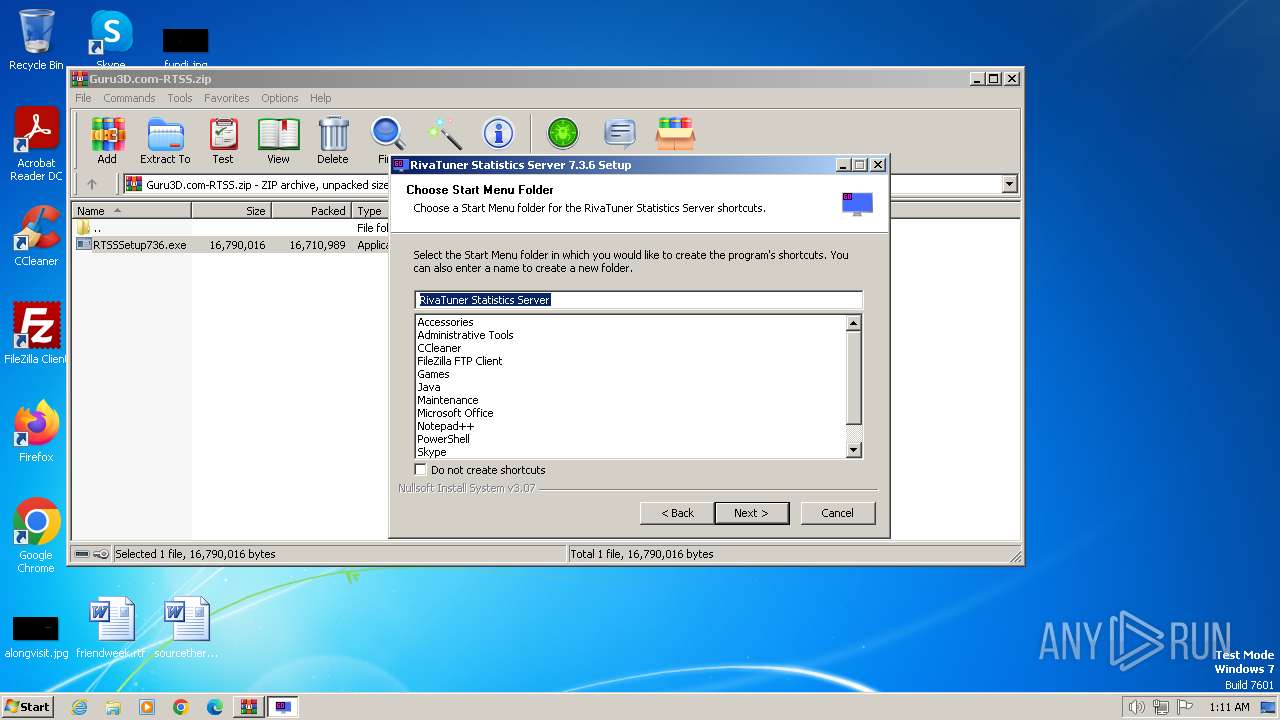Open the Commands menu in WinRAR

point(129,98)
